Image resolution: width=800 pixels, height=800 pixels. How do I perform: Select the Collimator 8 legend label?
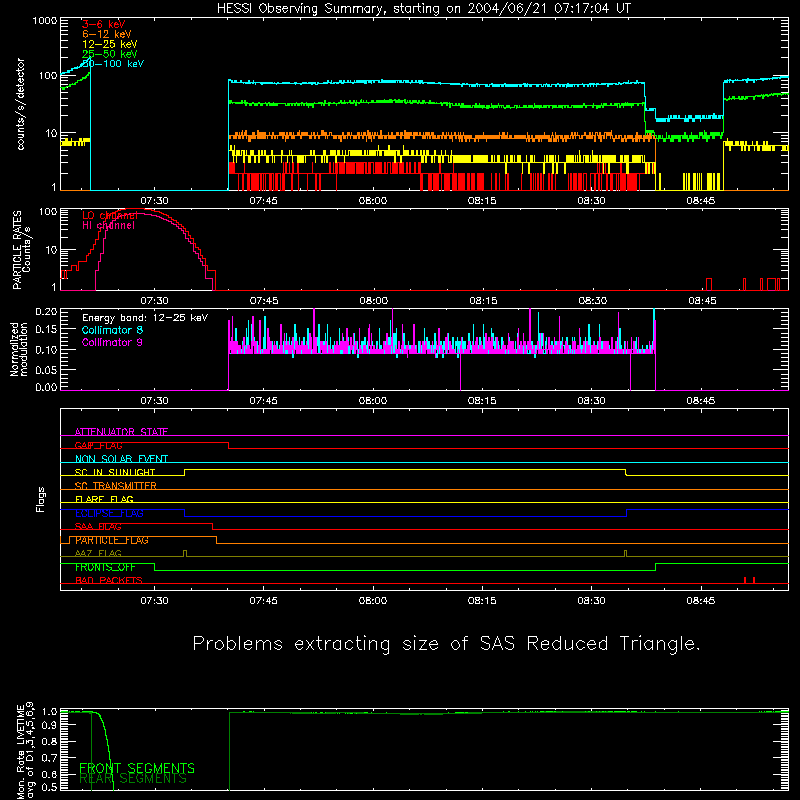pyautogui.click(x=112, y=330)
